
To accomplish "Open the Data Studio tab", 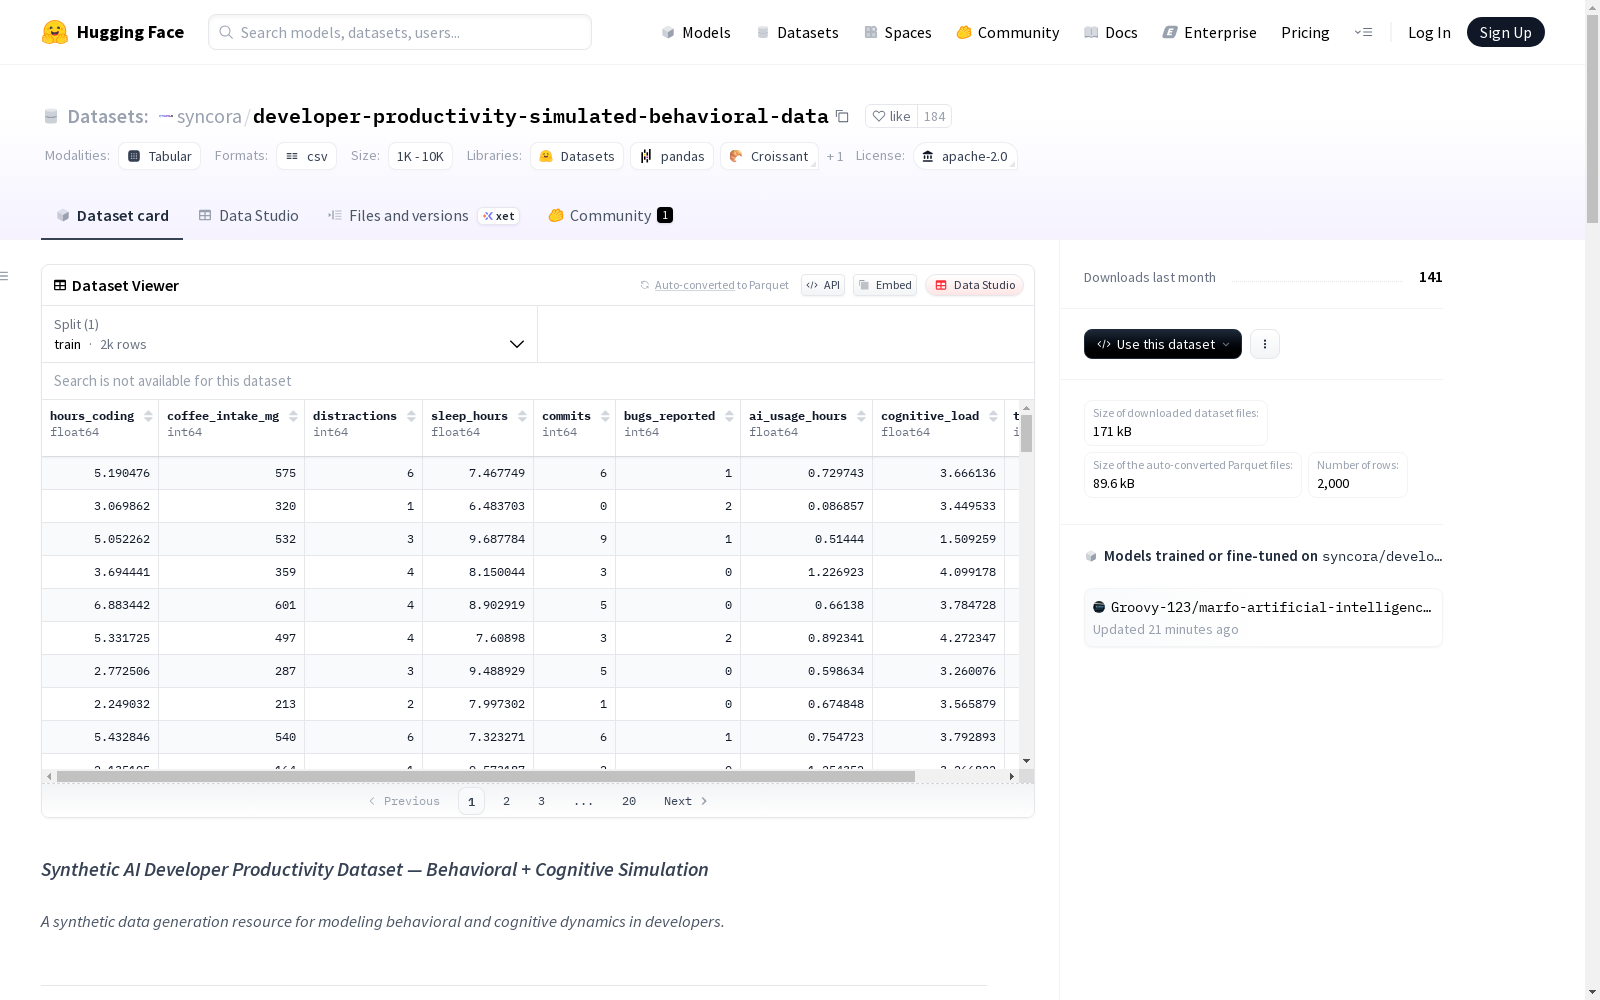I will point(249,216).
